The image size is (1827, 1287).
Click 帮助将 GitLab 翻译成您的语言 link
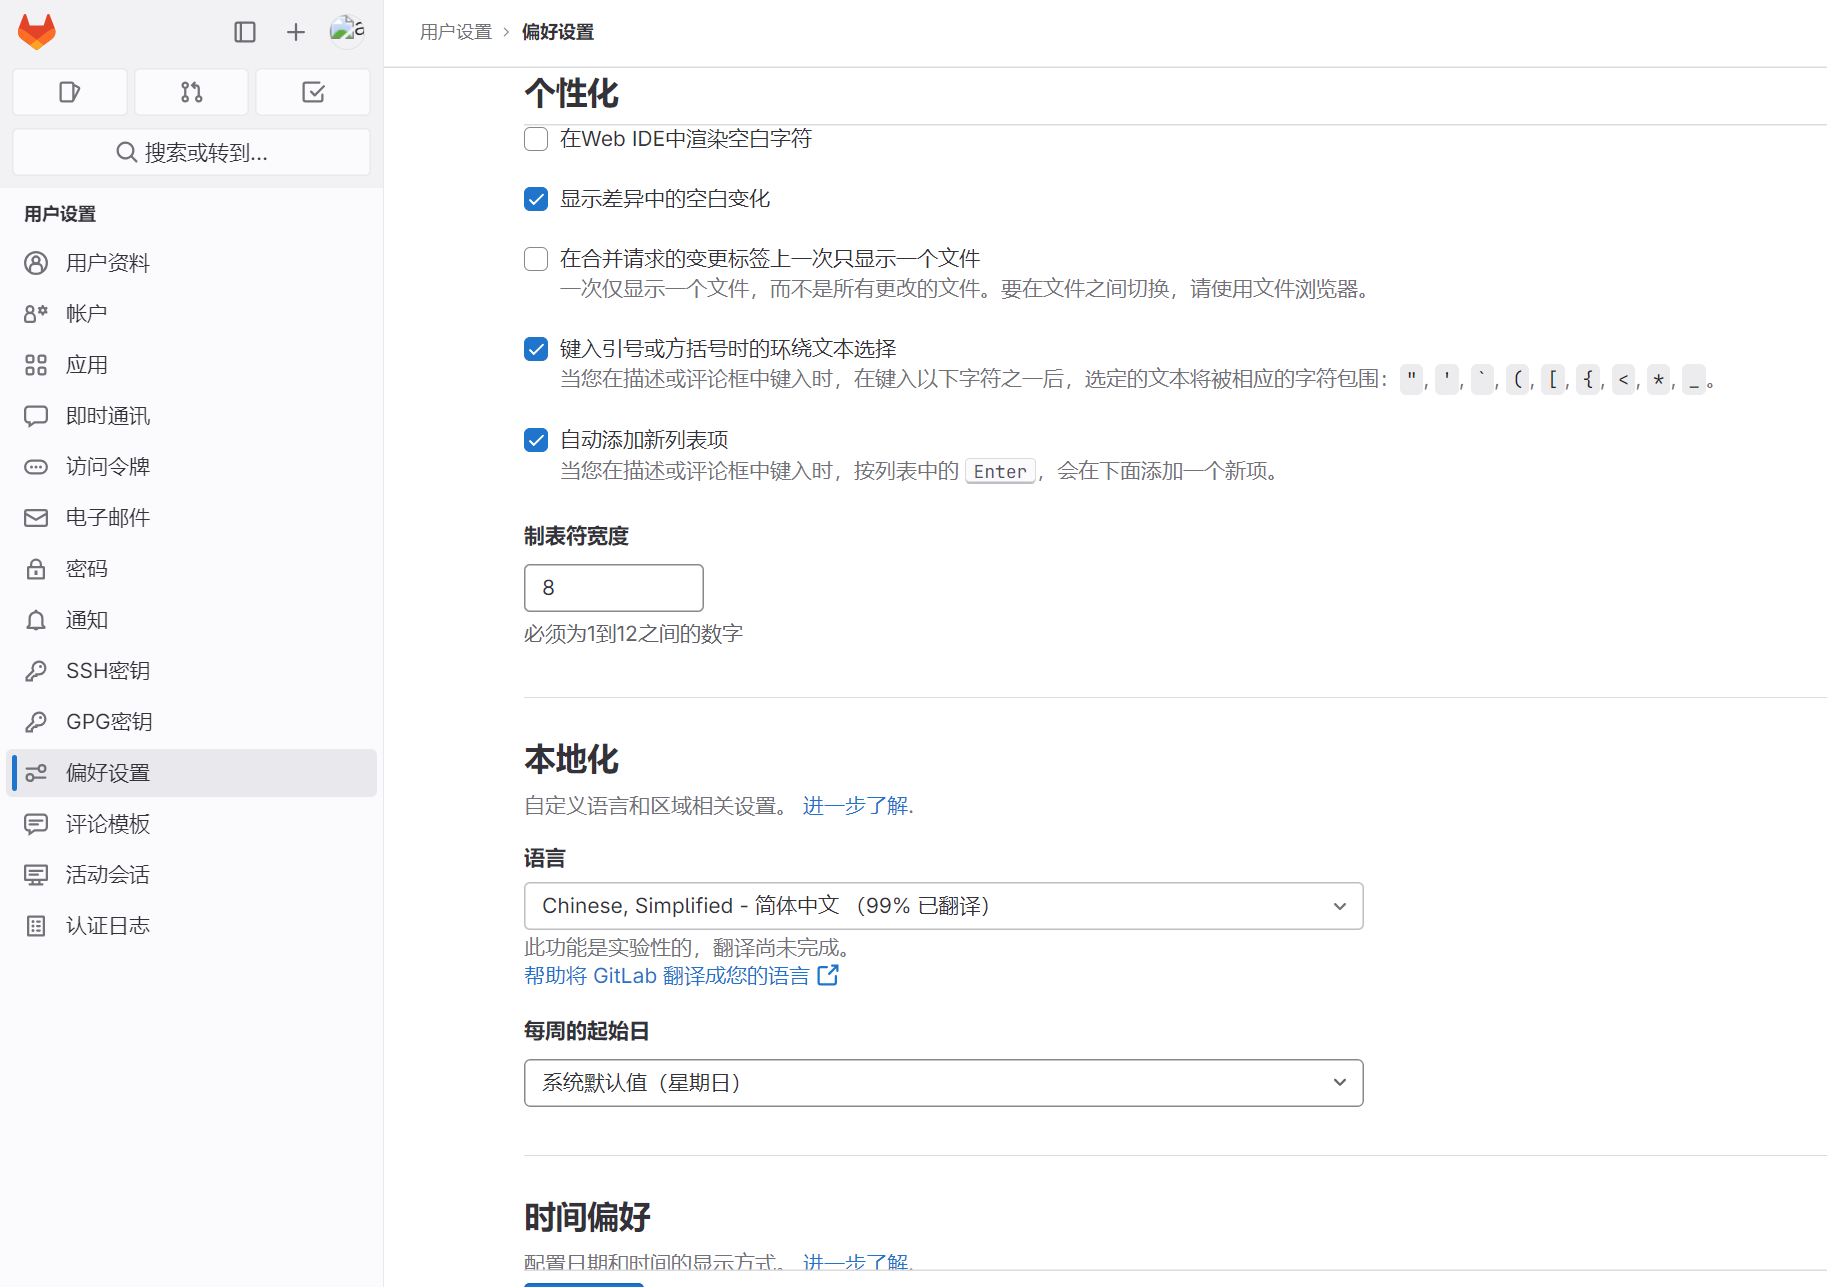coord(667,976)
